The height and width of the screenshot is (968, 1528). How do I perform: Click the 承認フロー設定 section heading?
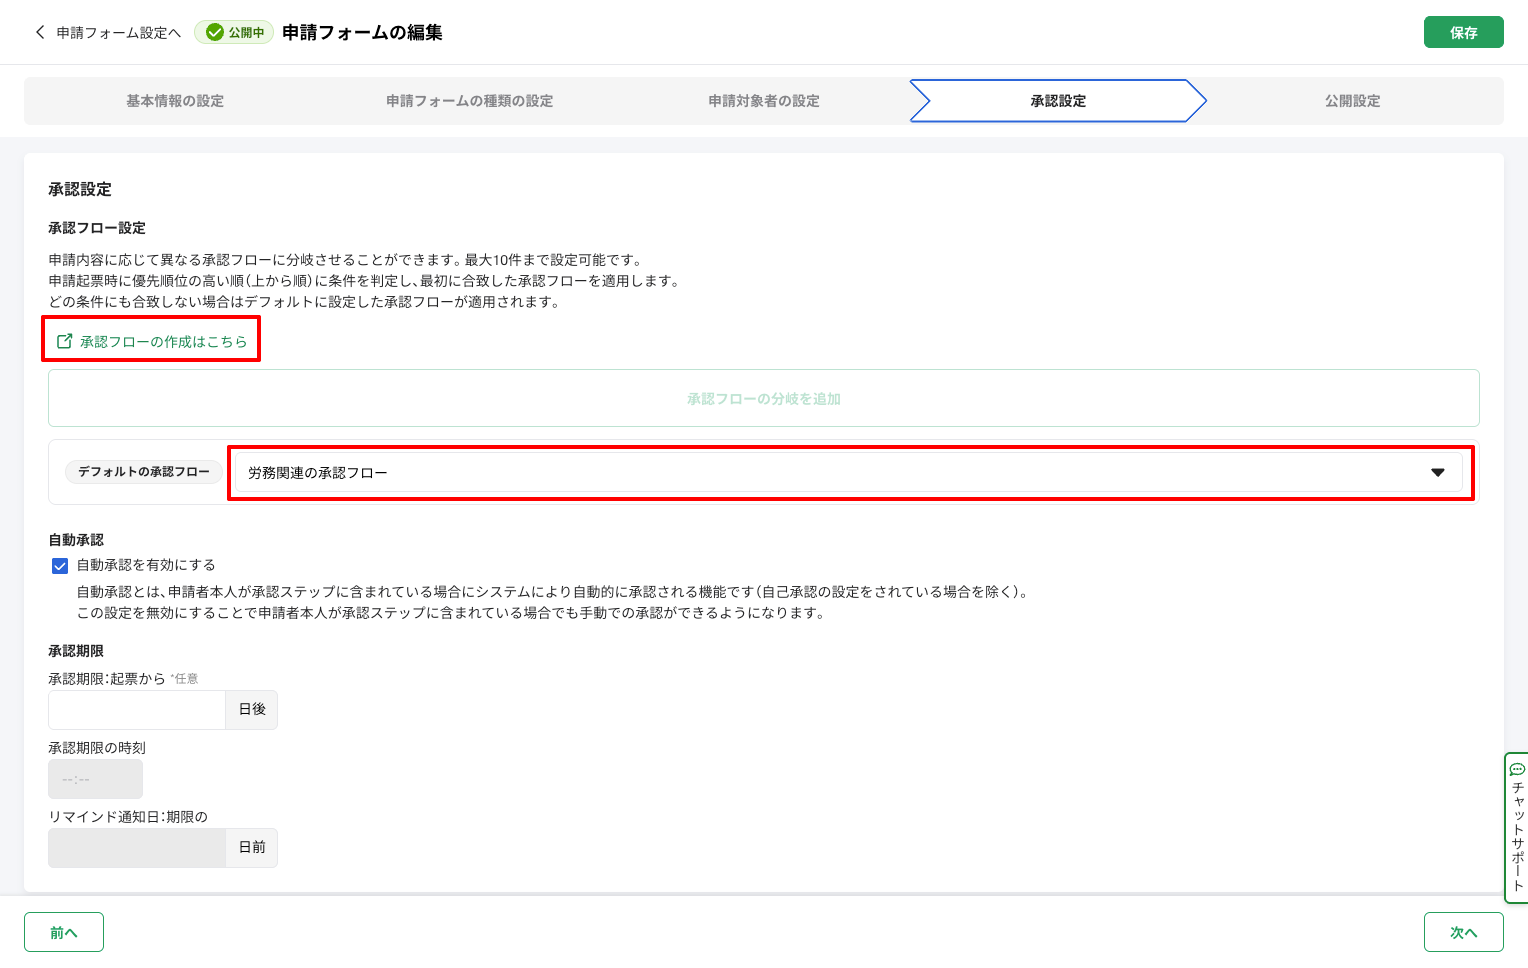pos(97,228)
